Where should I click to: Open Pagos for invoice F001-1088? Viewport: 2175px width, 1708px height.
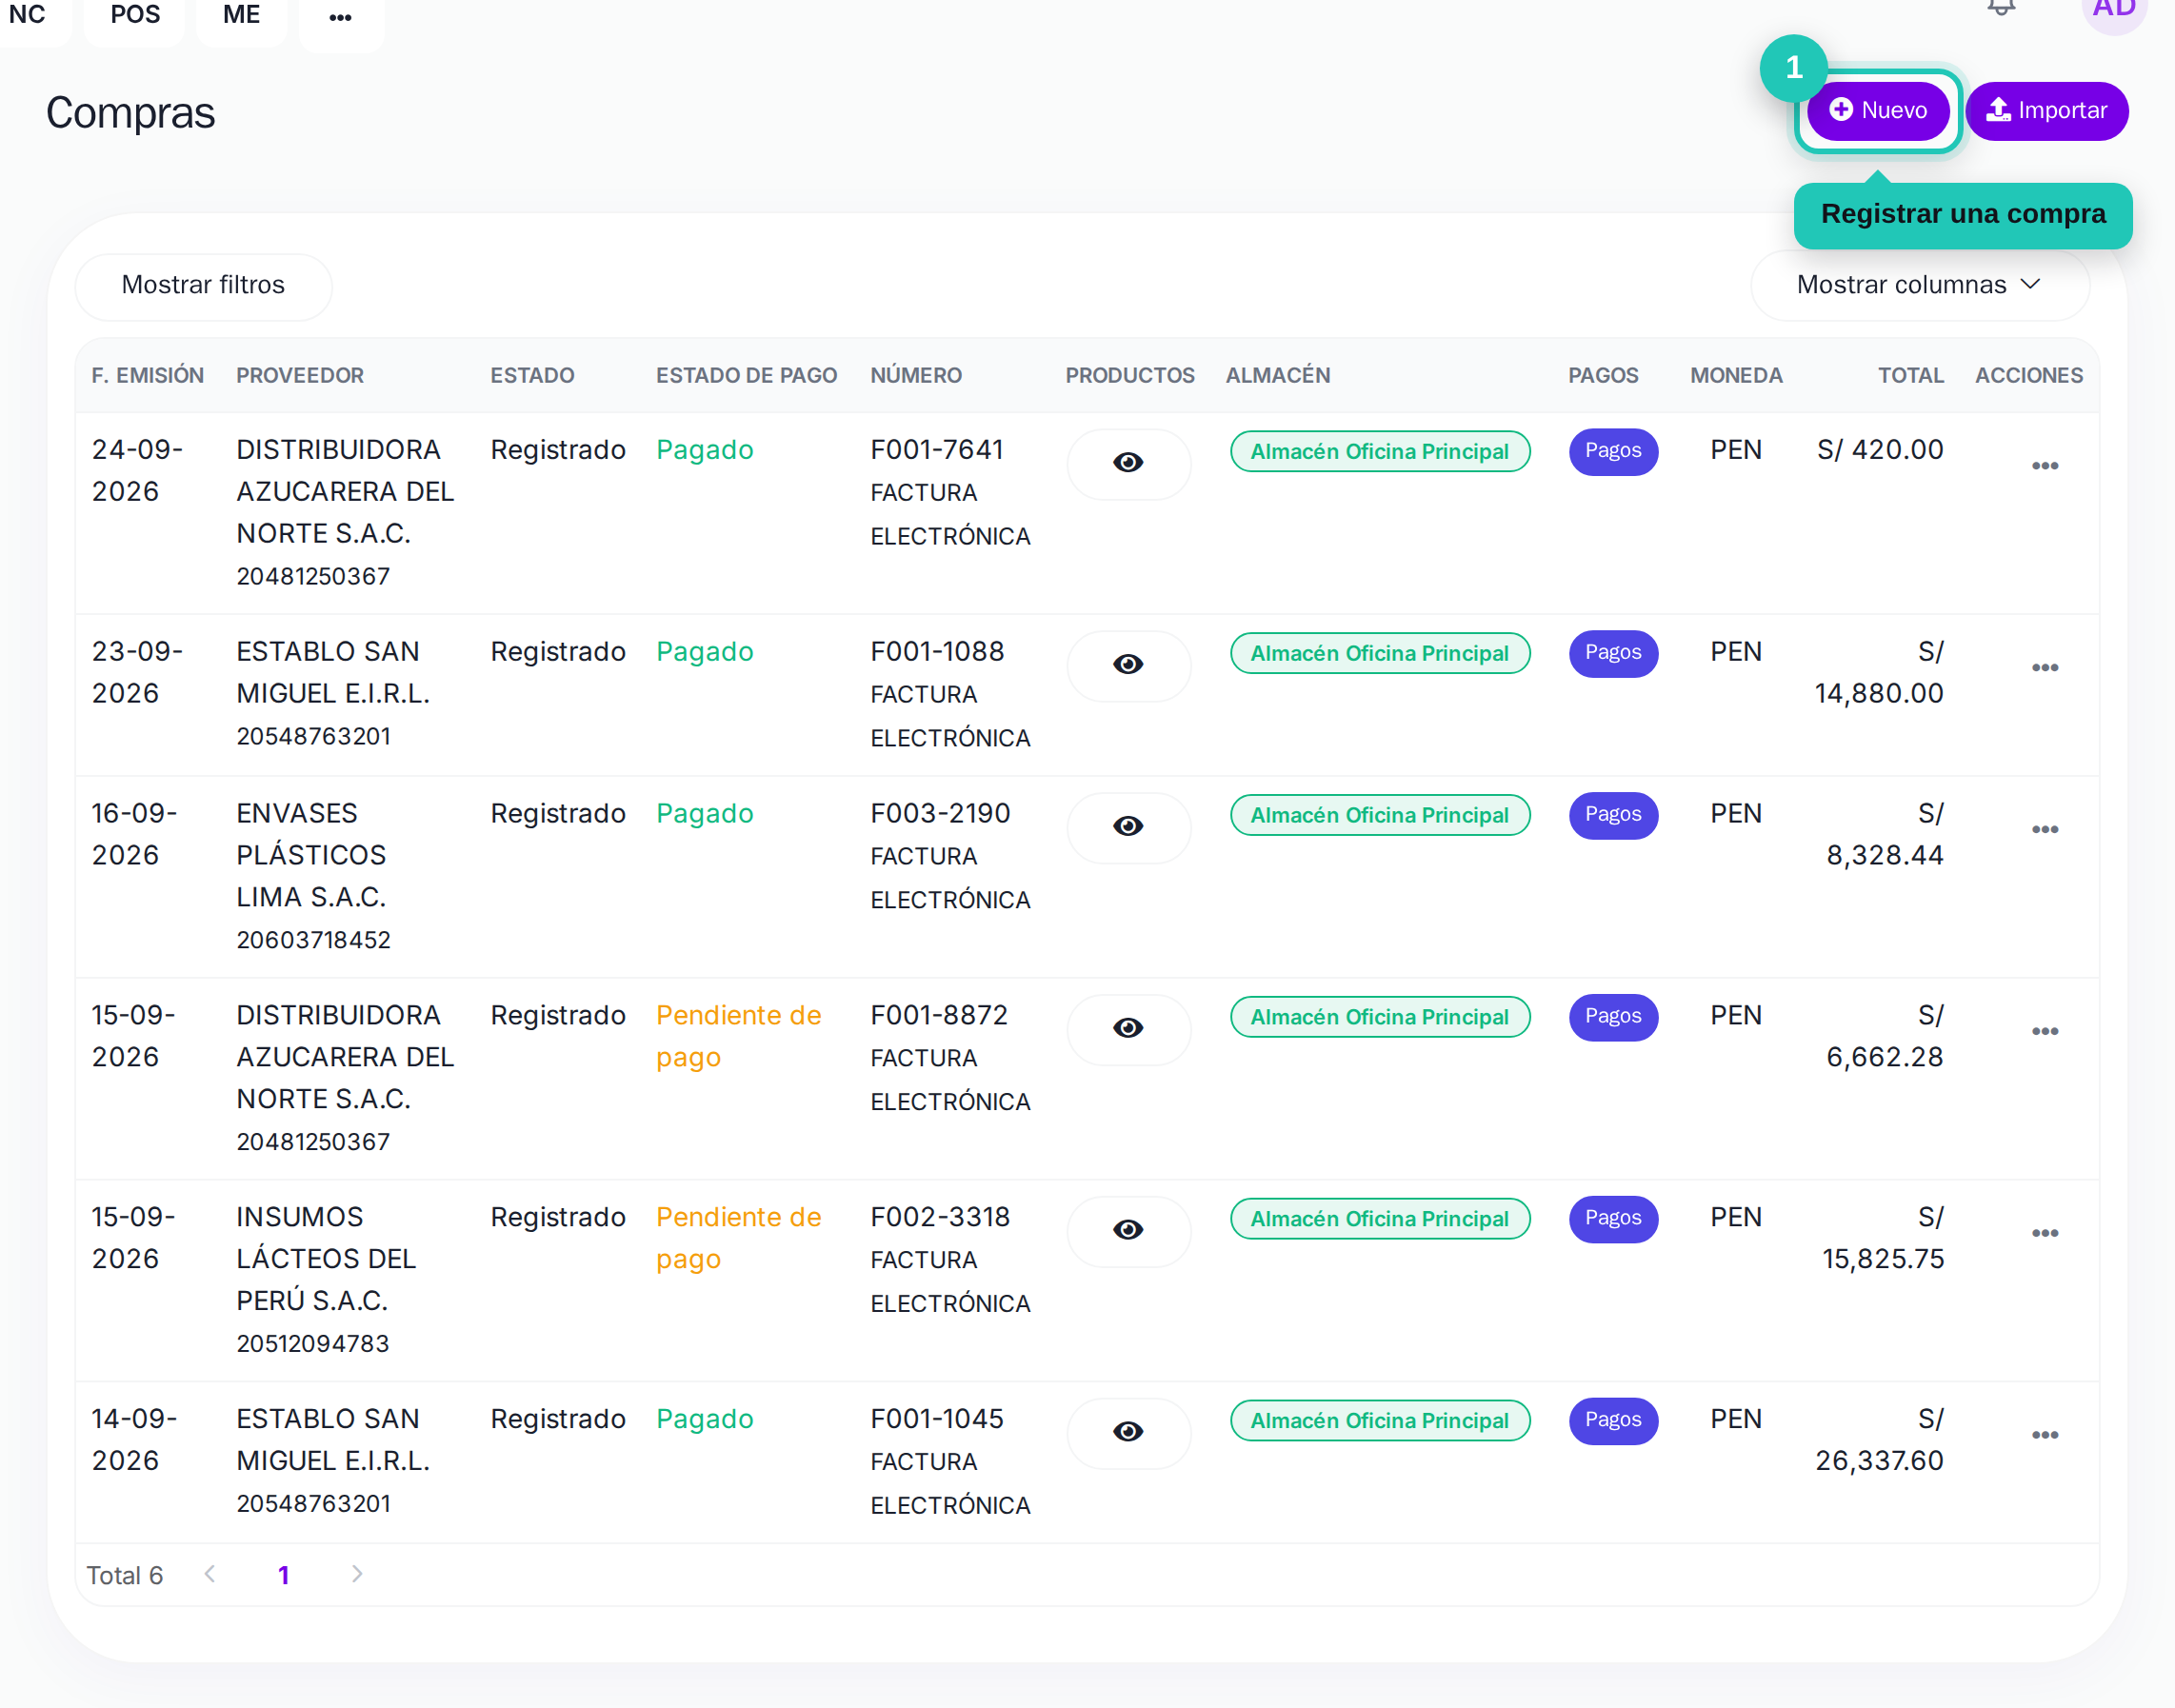tap(1613, 653)
